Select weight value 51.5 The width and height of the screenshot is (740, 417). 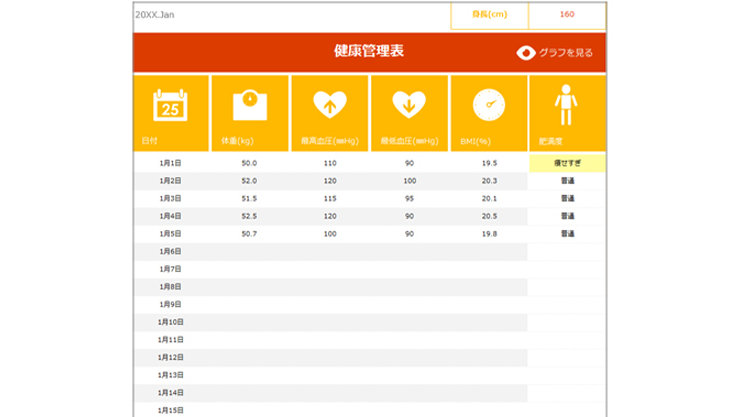[249, 199]
